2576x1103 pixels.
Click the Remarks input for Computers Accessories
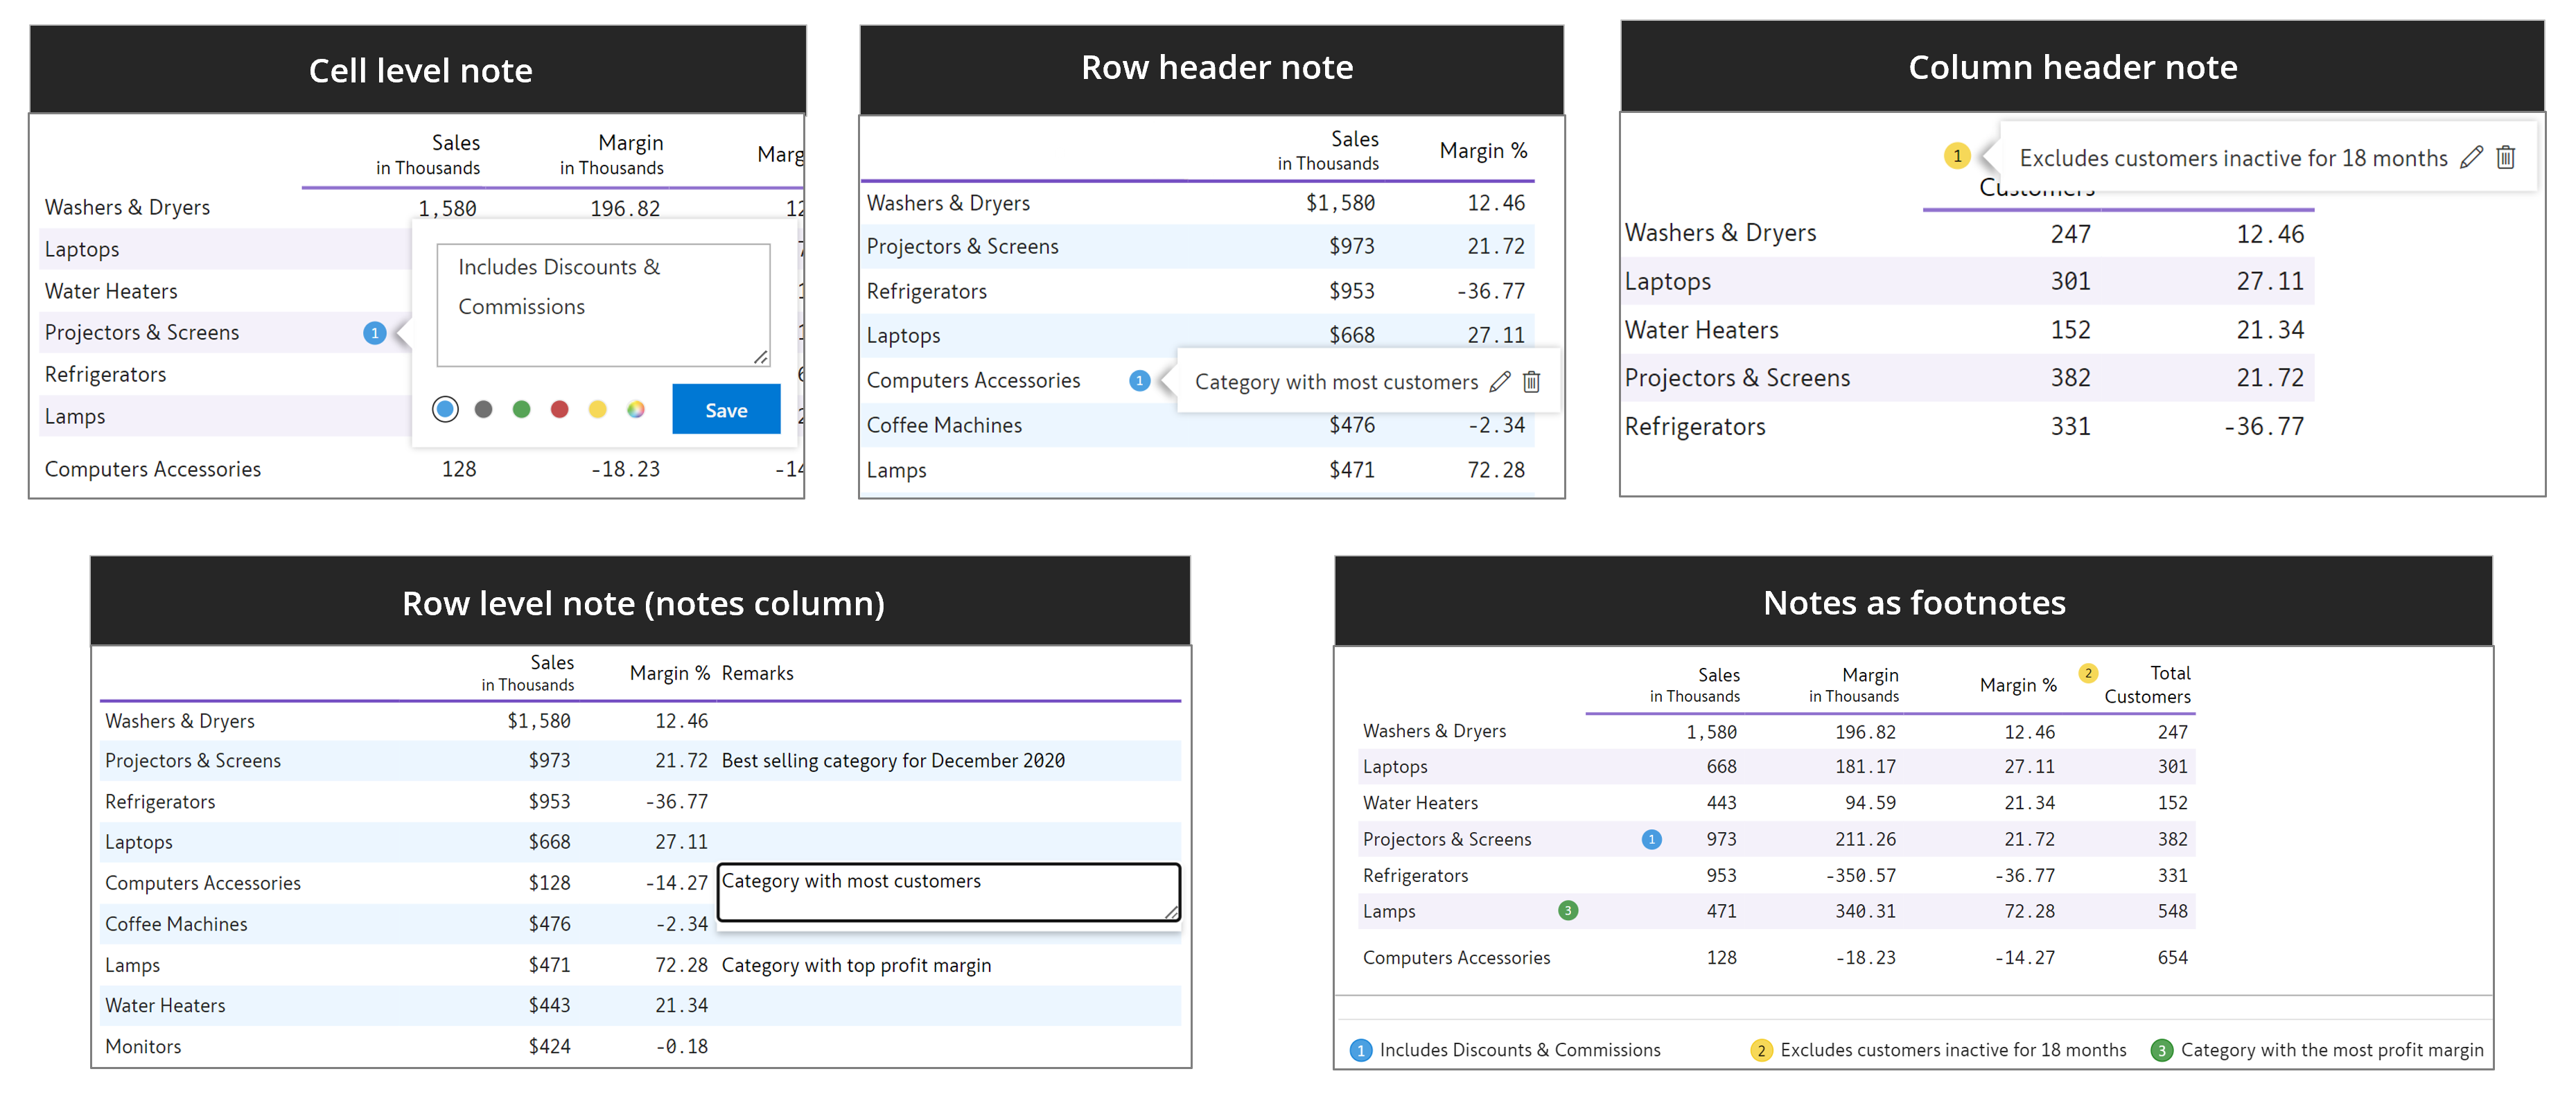point(948,891)
